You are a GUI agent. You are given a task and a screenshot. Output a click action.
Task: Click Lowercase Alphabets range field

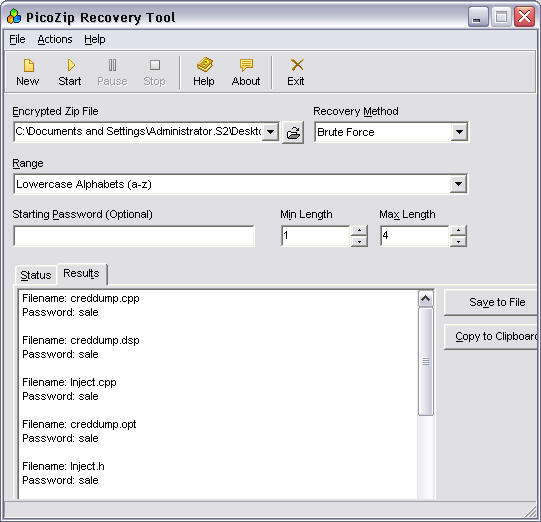(x=232, y=184)
